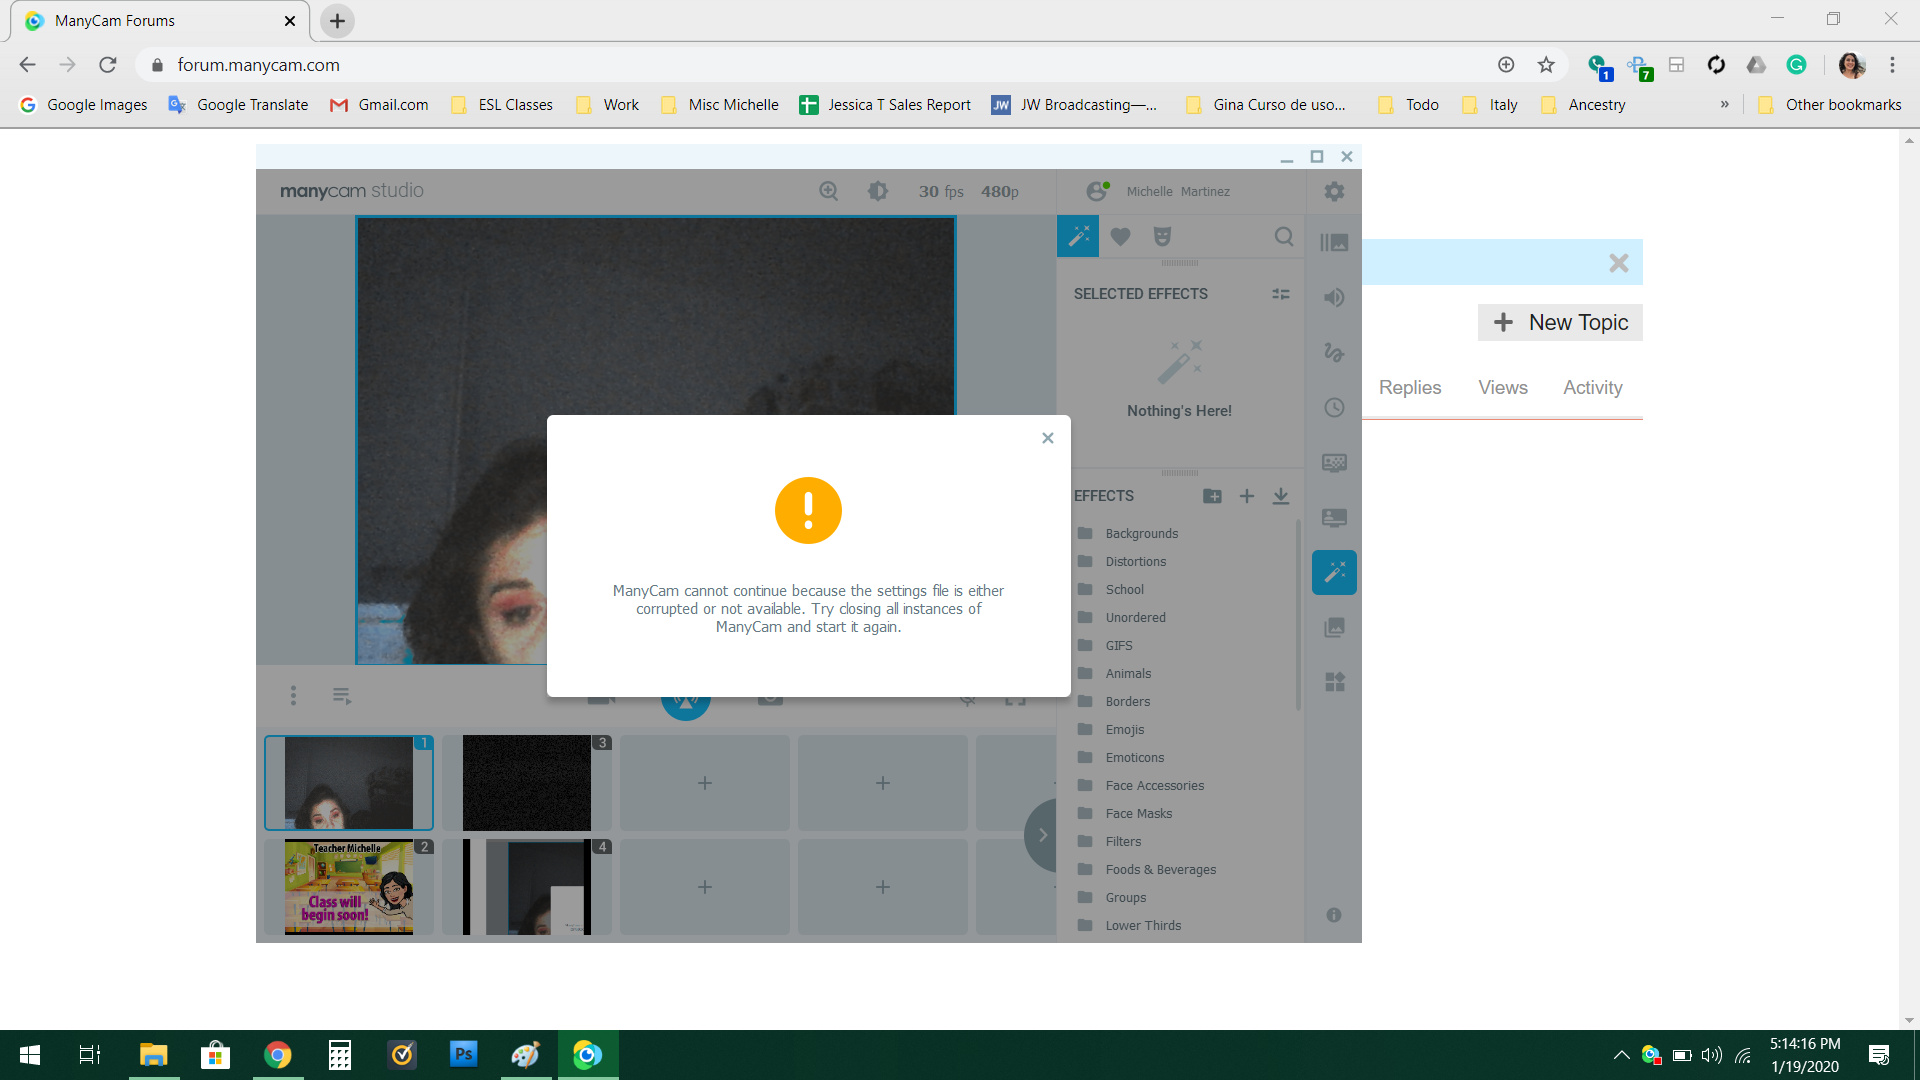This screenshot has width=1920, height=1080.
Task: Select preset 3 black thumbnail
Action: [527, 783]
